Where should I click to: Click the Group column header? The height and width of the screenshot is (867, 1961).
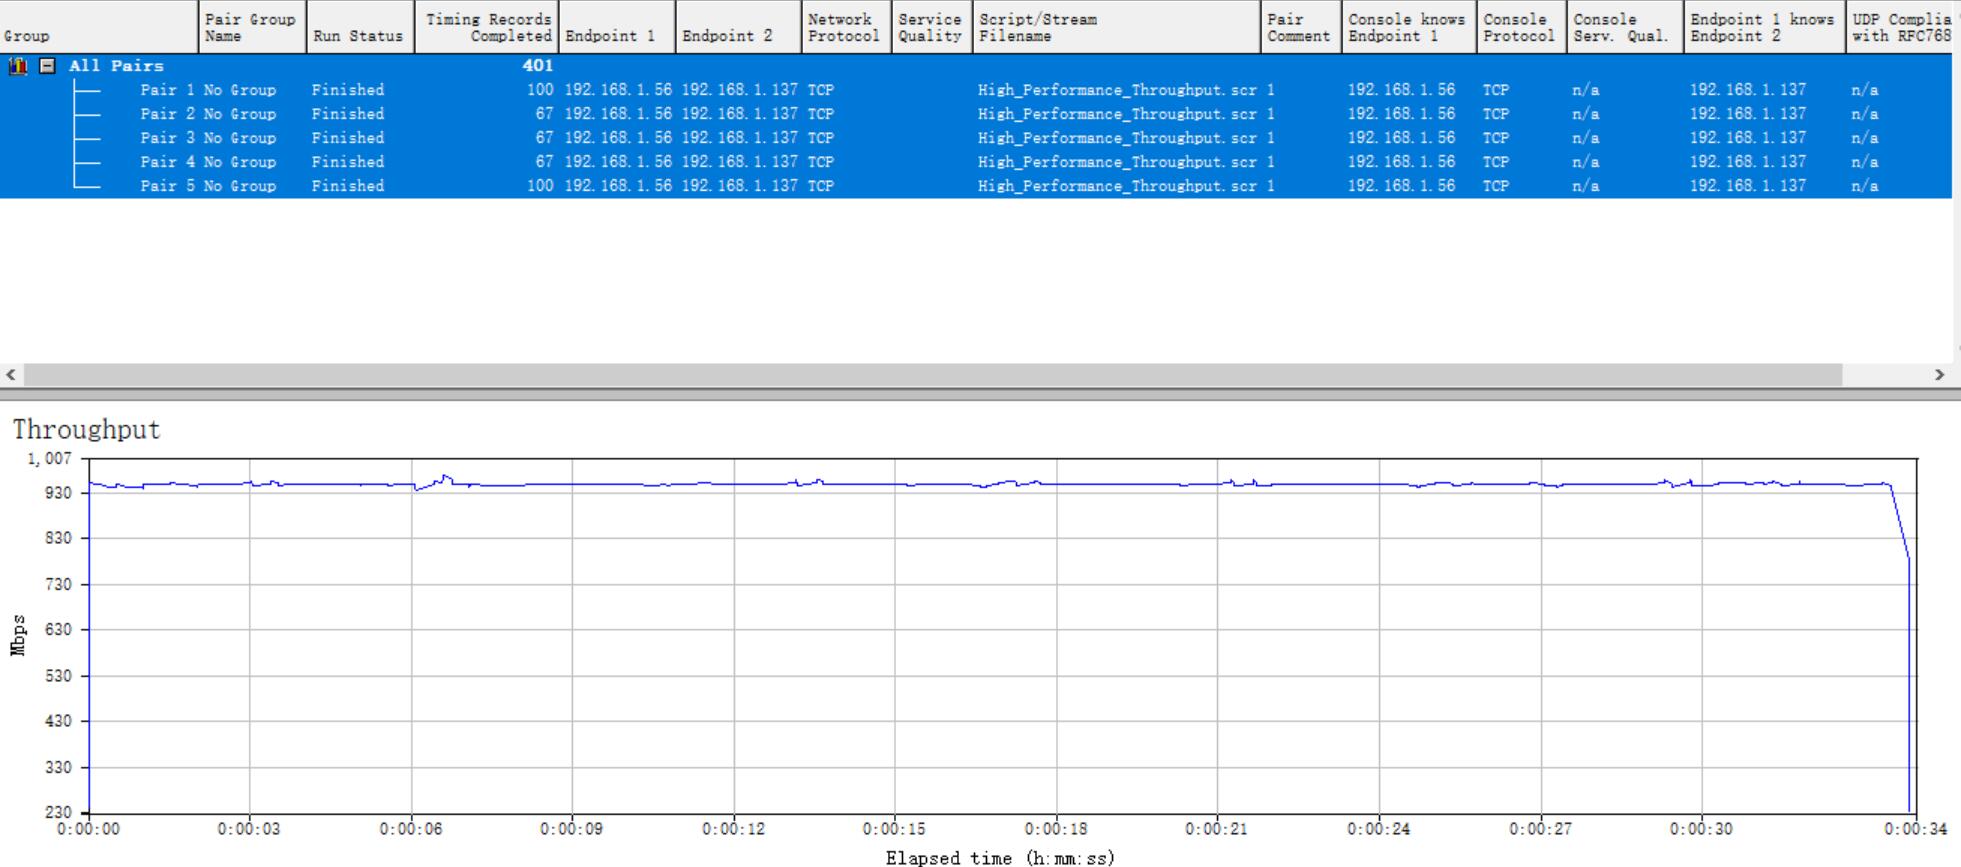[x=98, y=28]
